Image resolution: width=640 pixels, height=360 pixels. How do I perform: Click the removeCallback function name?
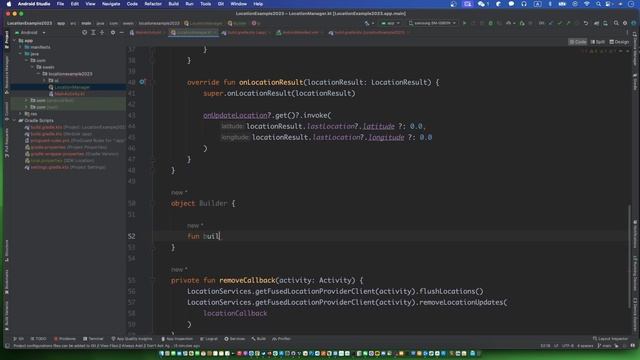coord(247,280)
